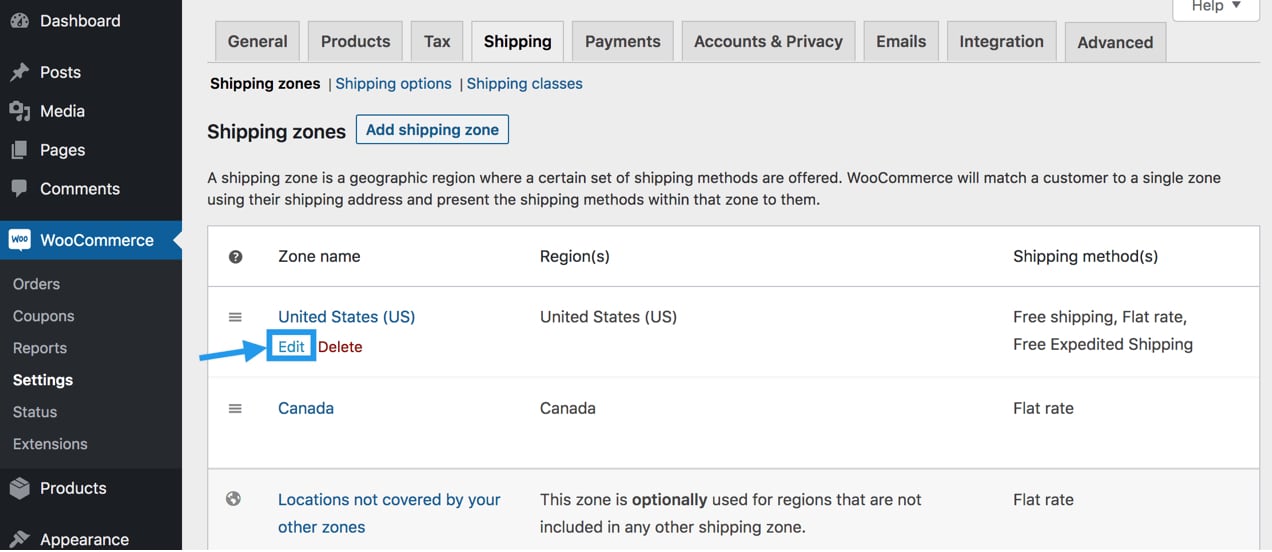Click the help question mark icon in table header
This screenshot has width=1272, height=552.
point(236,257)
